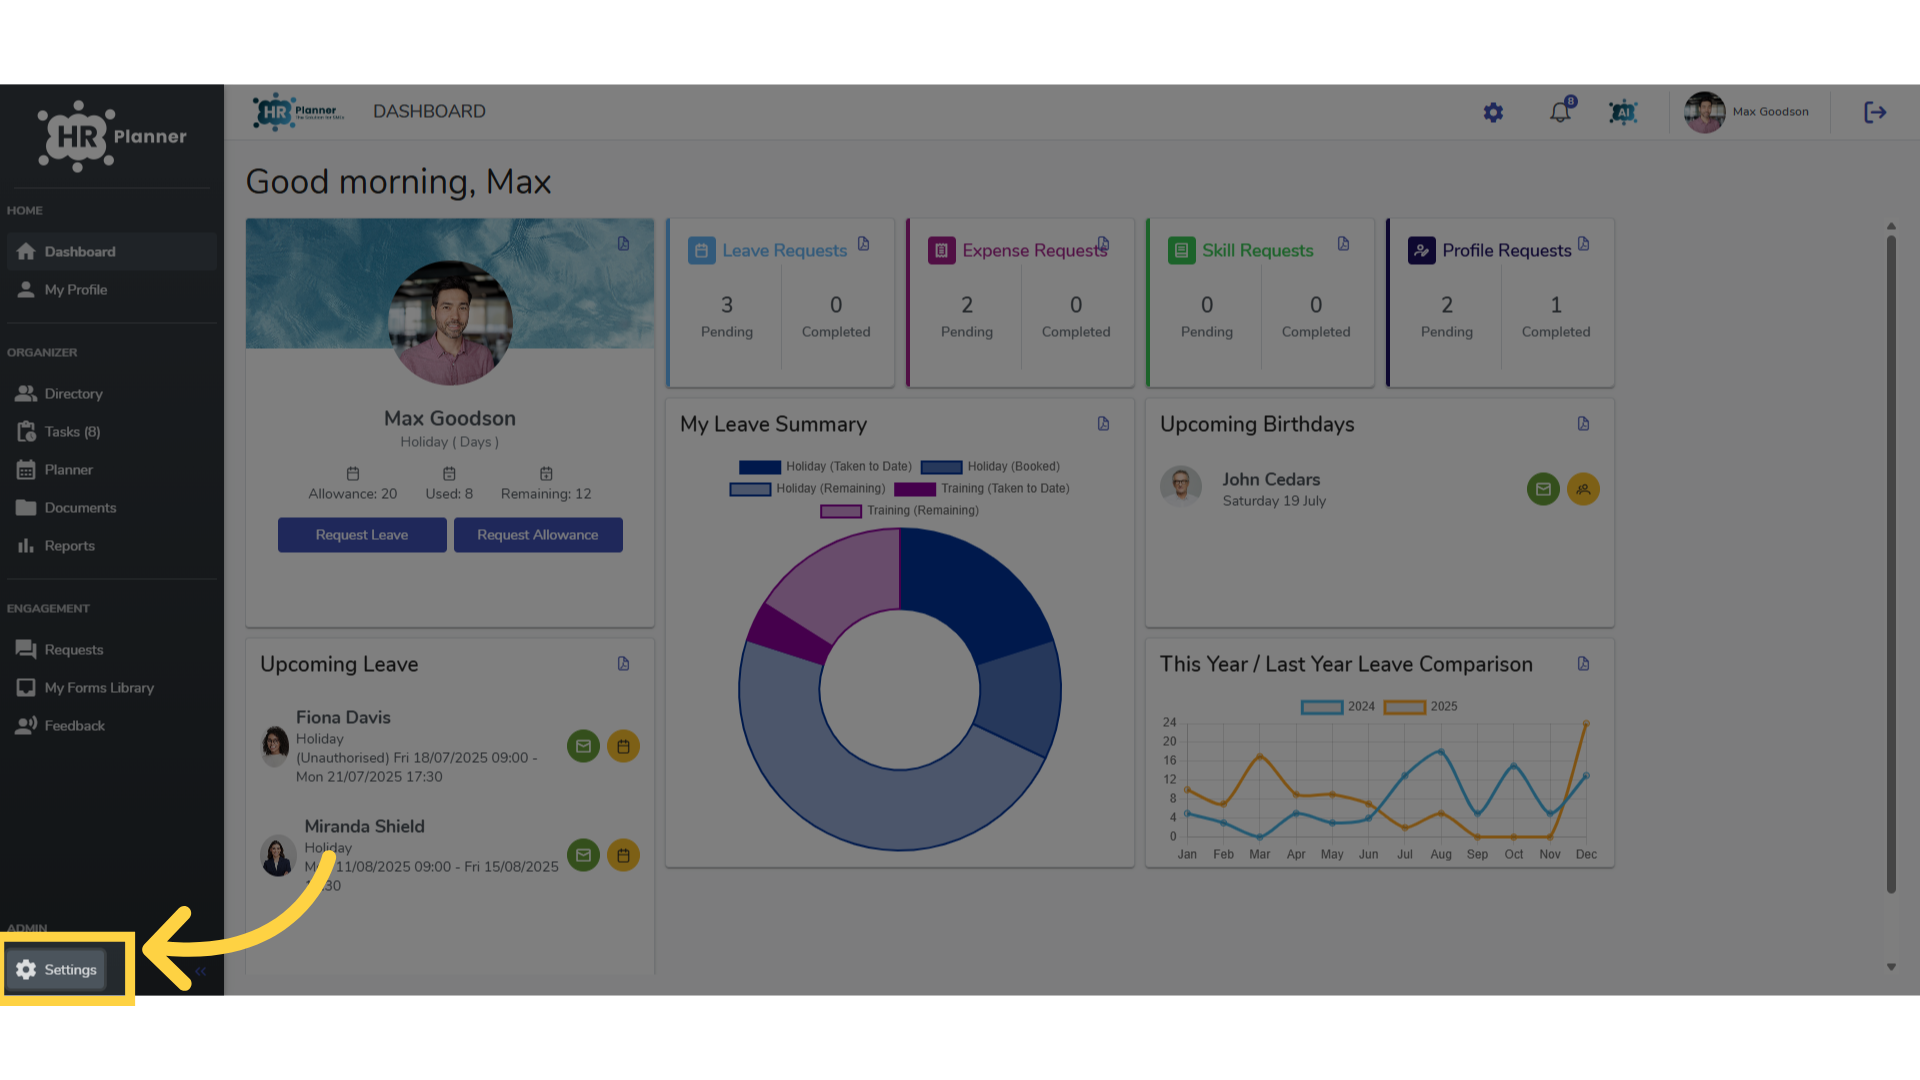Toggle the 2024 series legend
The width and height of the screenshot is (1920, 1080).
pos(1337,707)
